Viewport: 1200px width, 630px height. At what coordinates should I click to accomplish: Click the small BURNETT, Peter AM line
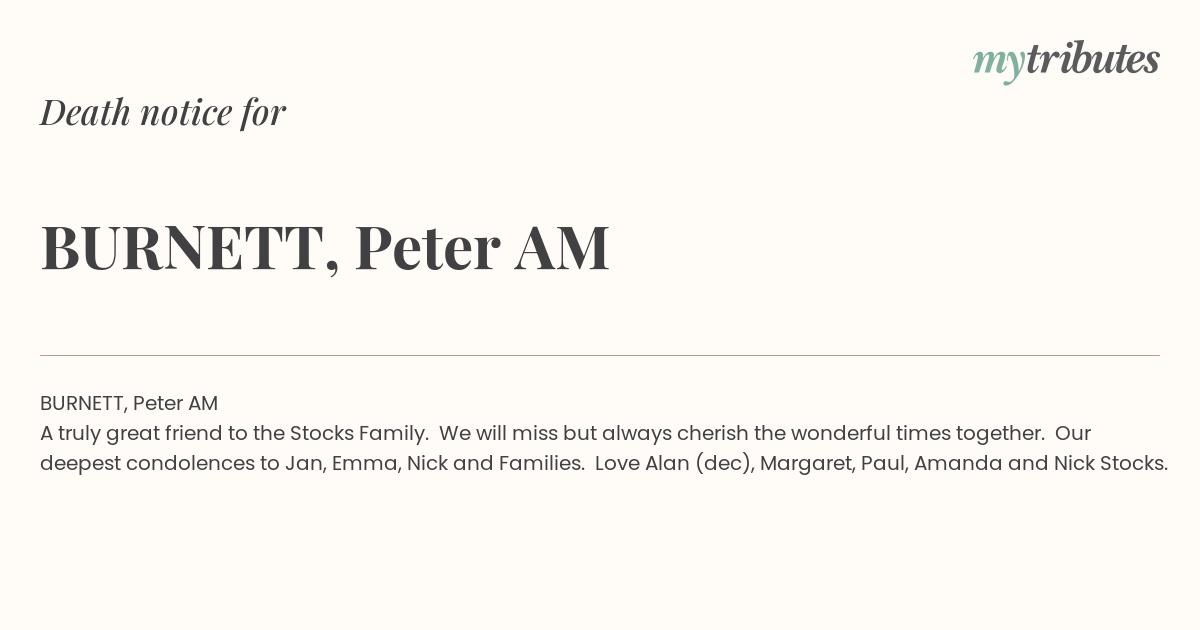129,403
